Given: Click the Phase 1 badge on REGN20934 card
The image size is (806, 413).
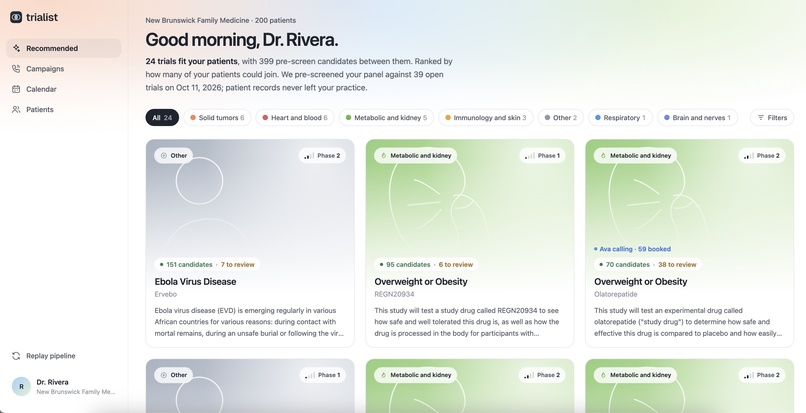Looking at the screenshot, I should [542, 155].
